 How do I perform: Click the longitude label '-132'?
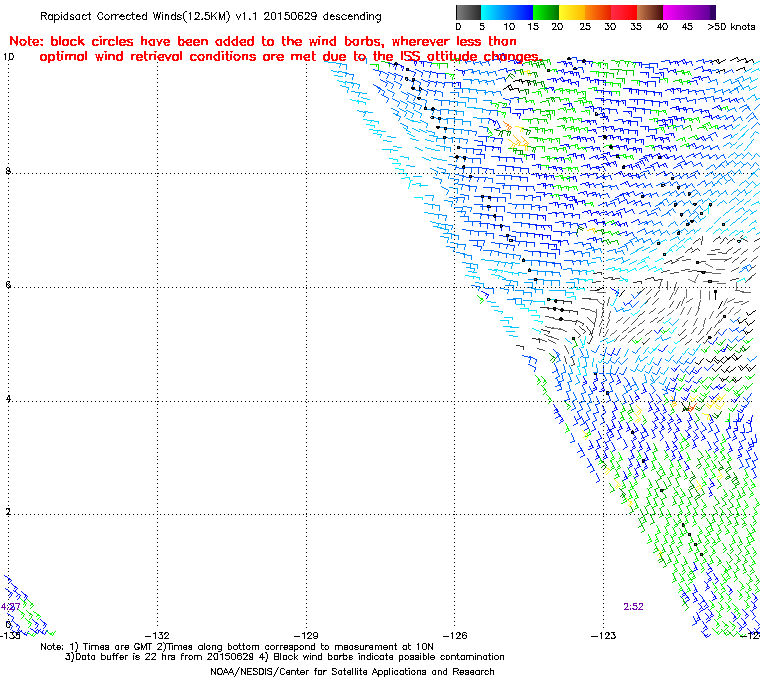pos(158,635)
